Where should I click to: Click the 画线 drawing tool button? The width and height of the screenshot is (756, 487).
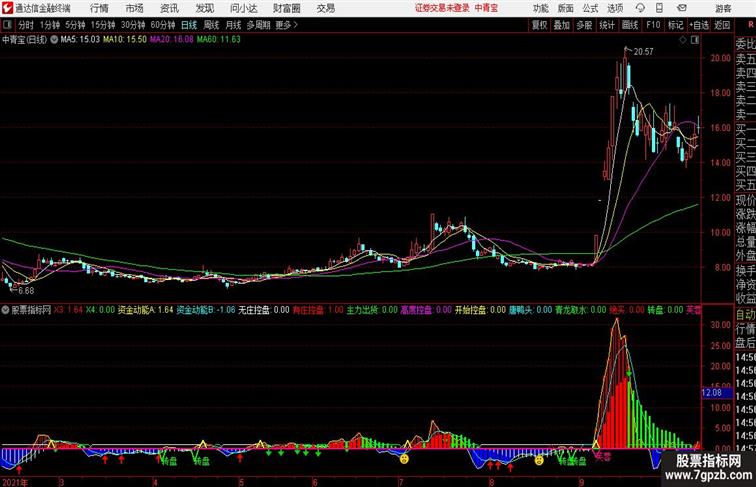630,25
